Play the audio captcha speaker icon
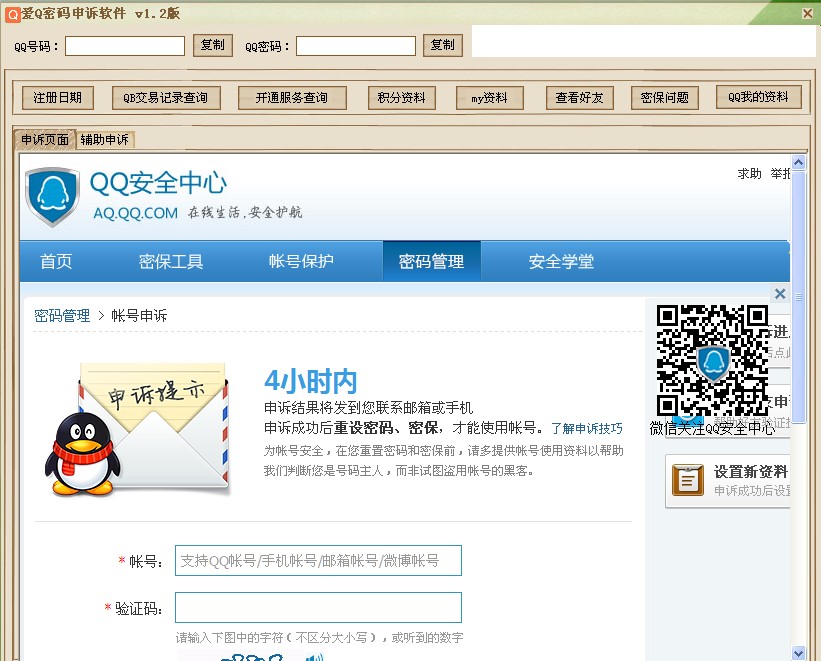 315,657
